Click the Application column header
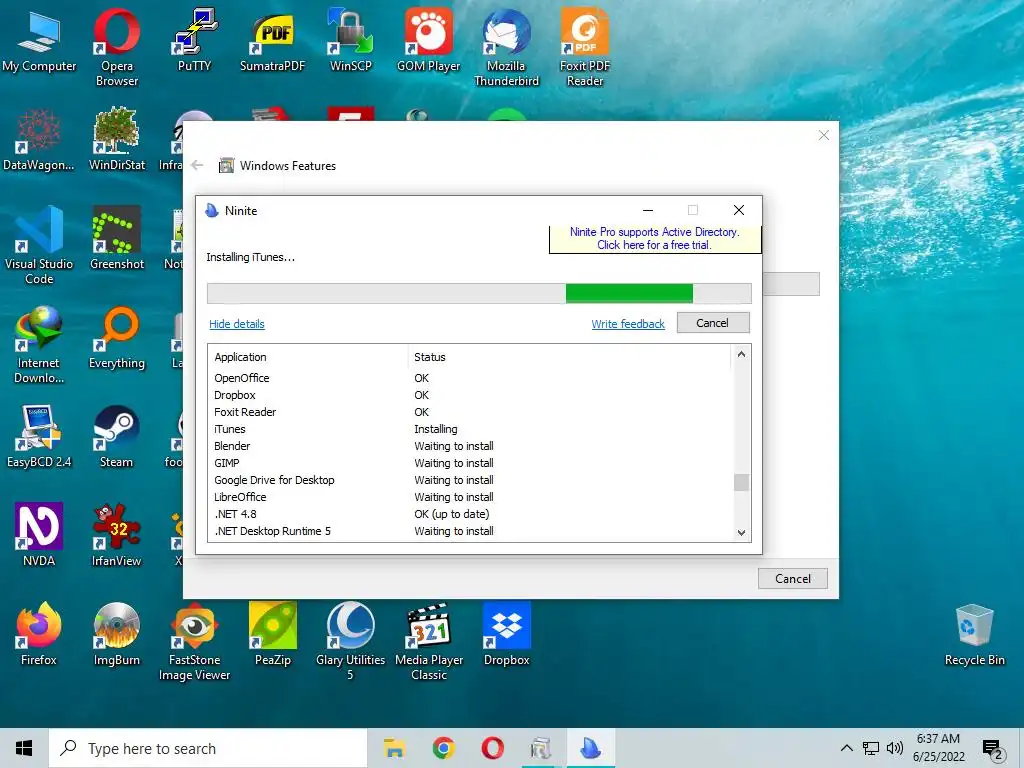Image resolution: width=1024 pixels, height=768 pixels. click(x=308, y=357)
